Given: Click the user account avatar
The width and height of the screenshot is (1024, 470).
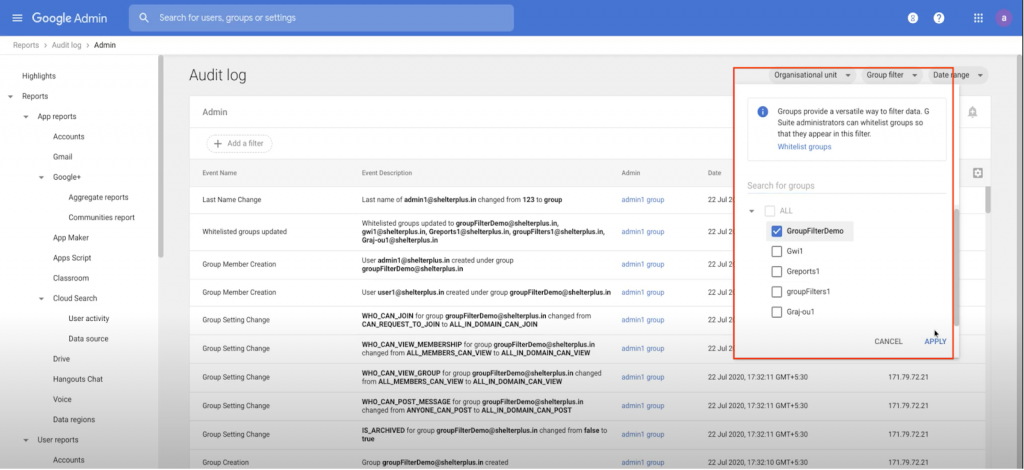Looking at the screenshot, I should point(1003,18).
